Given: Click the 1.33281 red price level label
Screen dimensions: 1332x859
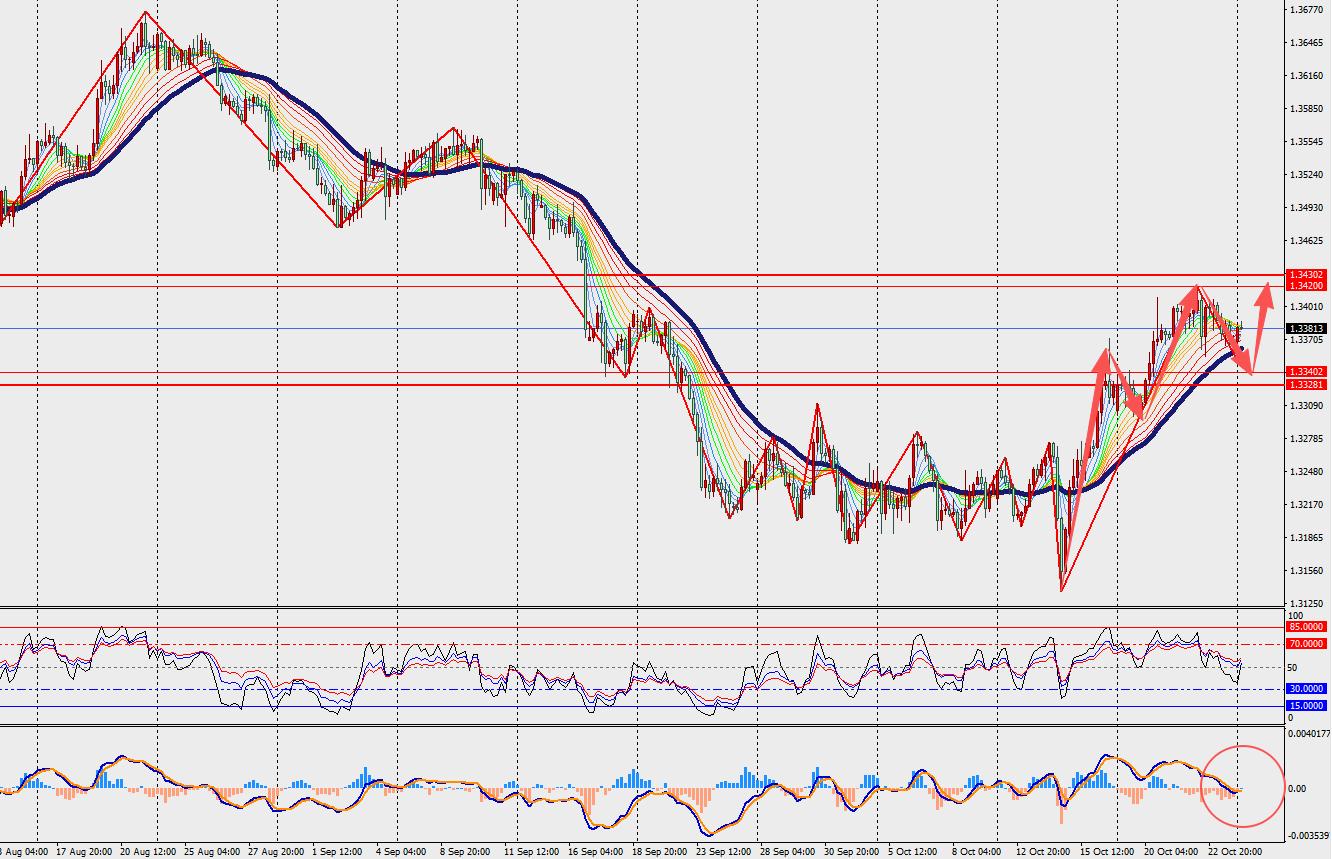Looking at the screenshot, I should click(1307, 384).
